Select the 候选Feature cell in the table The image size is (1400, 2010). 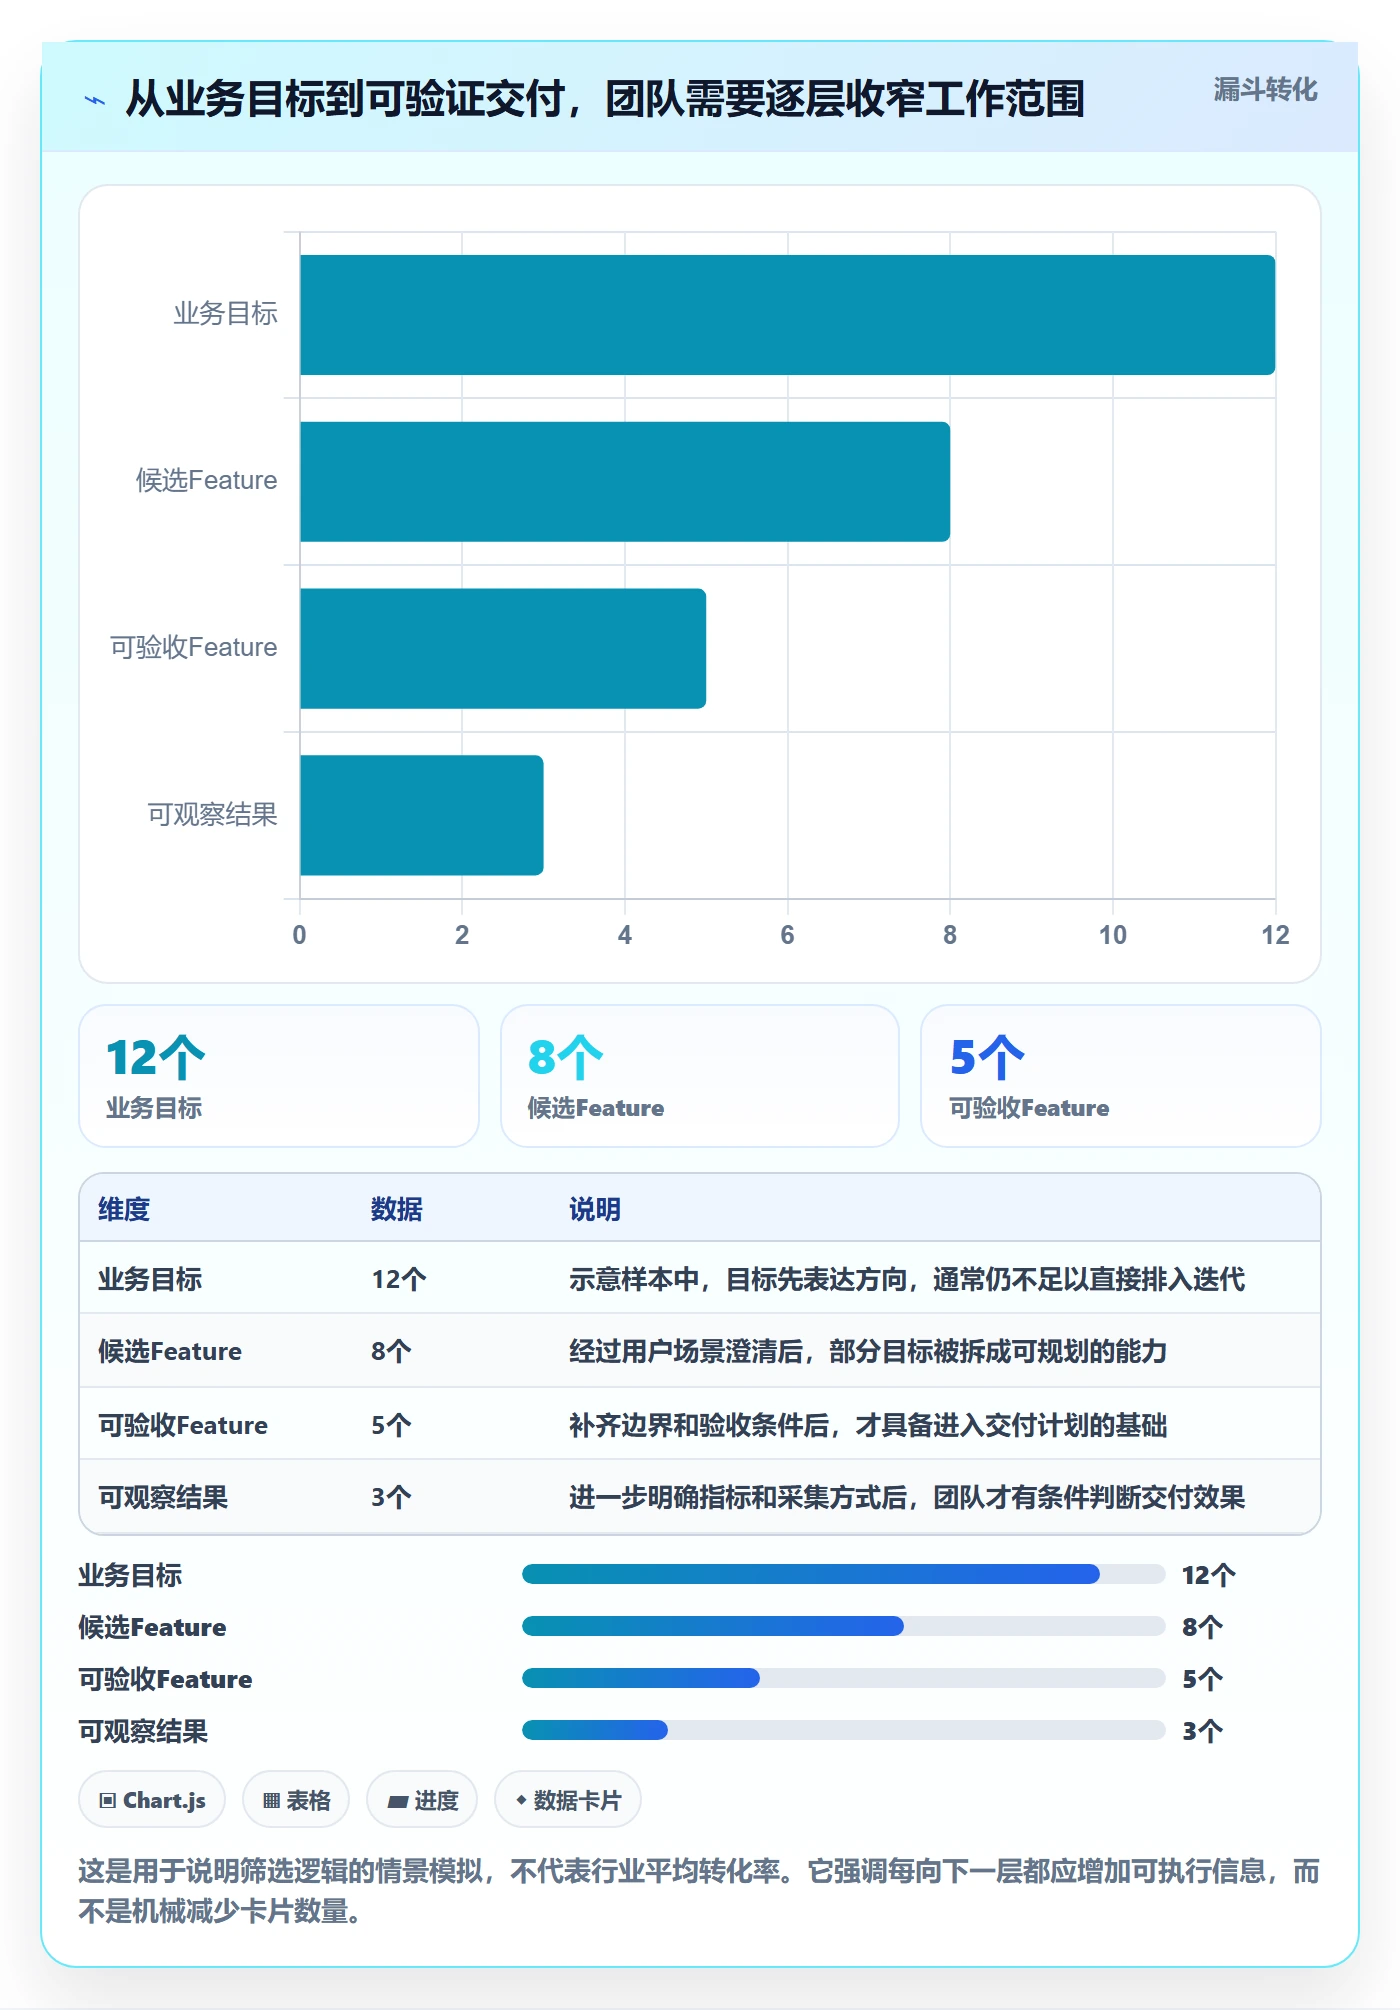[170, 1351]
